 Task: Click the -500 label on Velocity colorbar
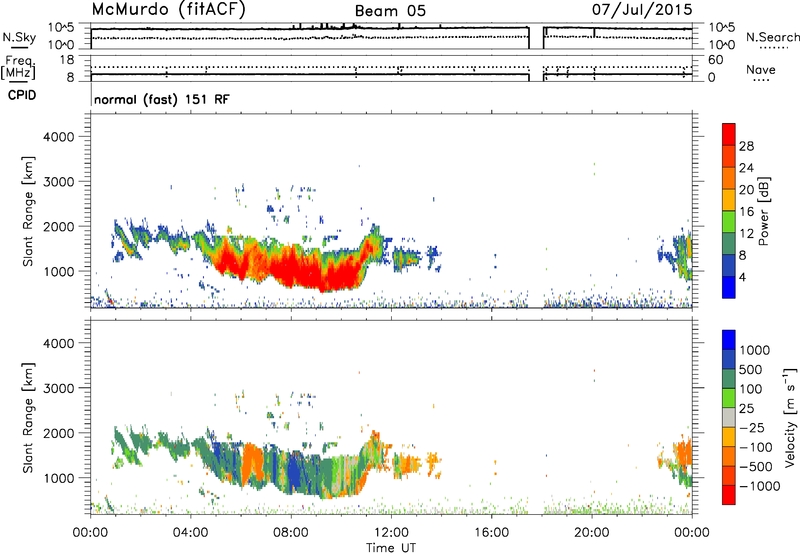(x=756, y=466)
